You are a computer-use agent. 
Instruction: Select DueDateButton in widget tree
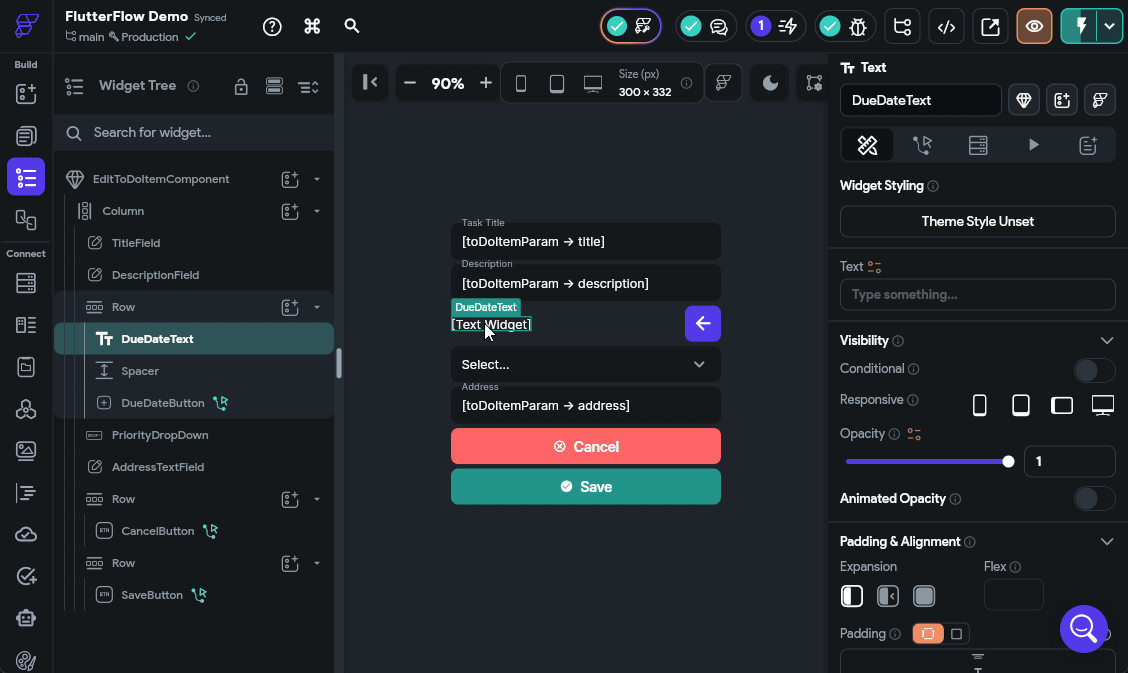[163, 403]
